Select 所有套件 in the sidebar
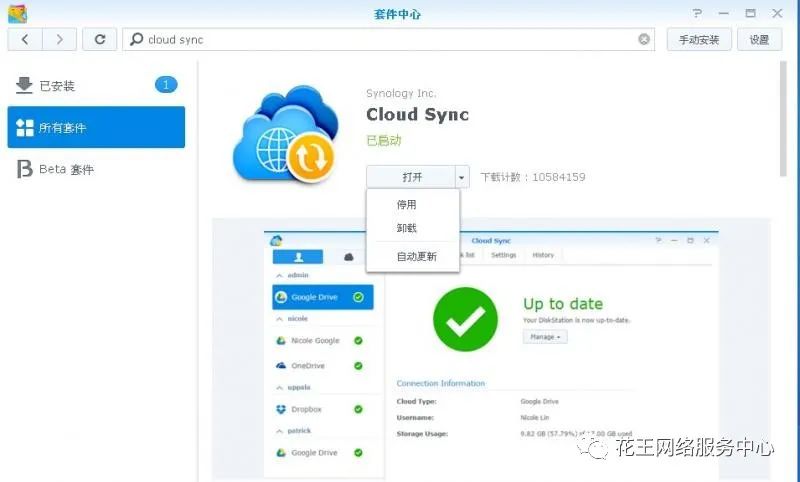 click(x=96, y=128)
